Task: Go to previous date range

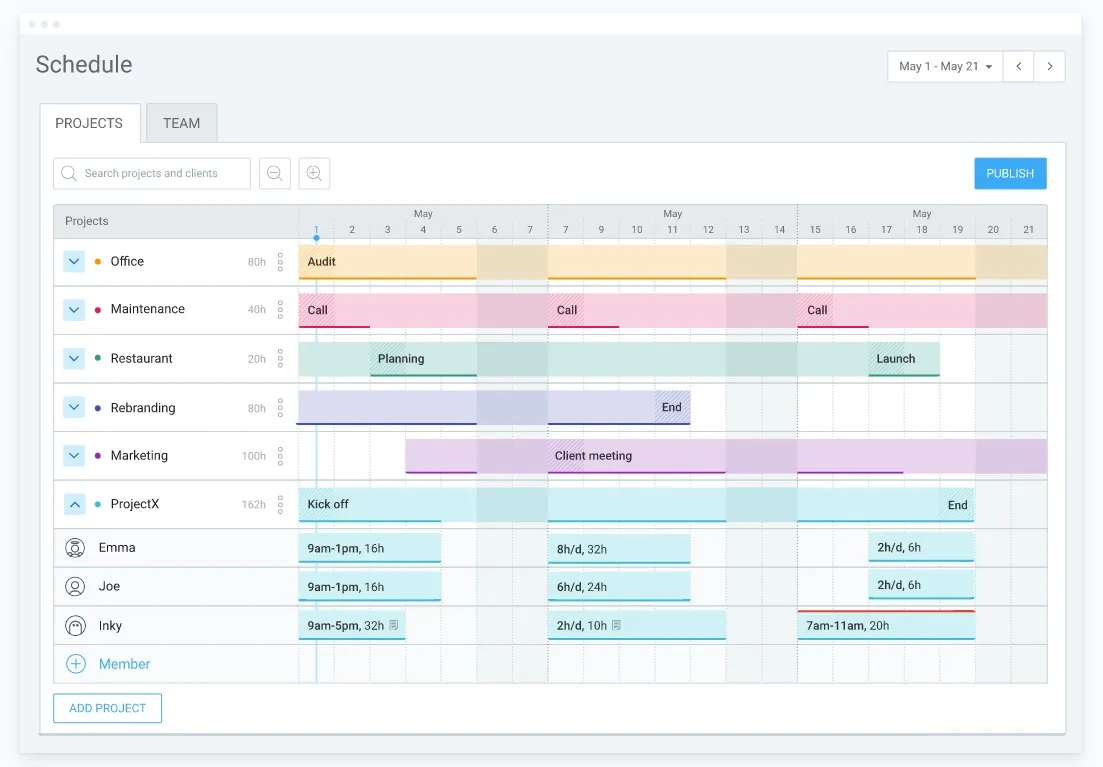Action: pos(1019,66)
